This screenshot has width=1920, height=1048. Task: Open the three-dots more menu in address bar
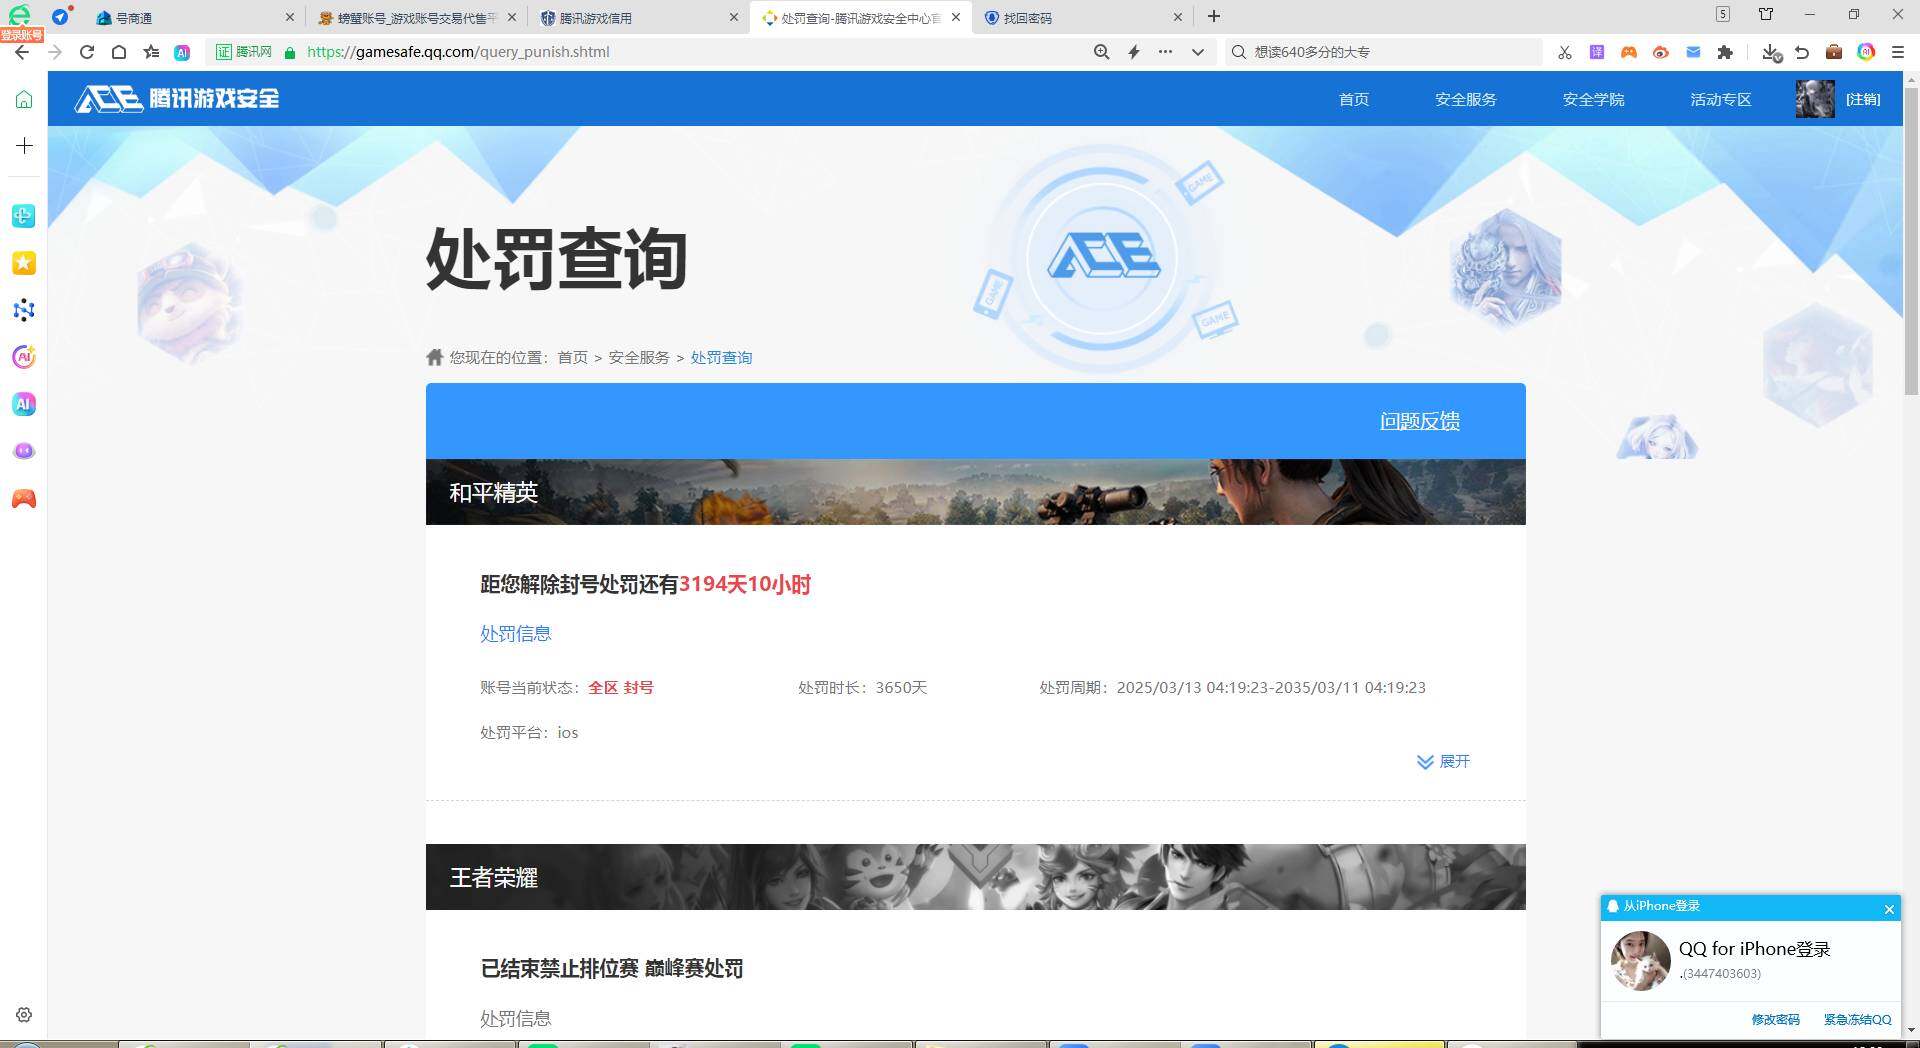click(1165, 52)
